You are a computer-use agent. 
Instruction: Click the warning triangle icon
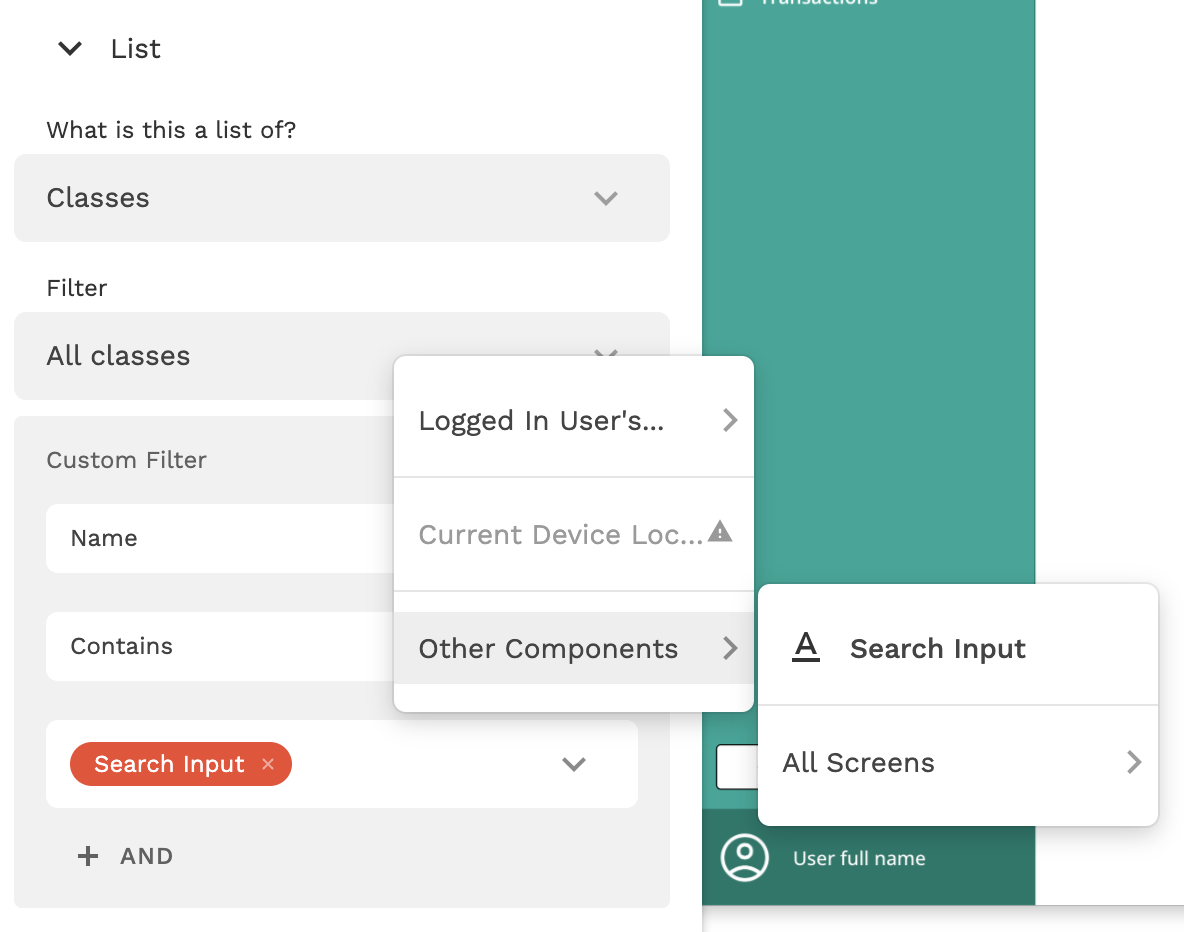click(x=720, y=532)
